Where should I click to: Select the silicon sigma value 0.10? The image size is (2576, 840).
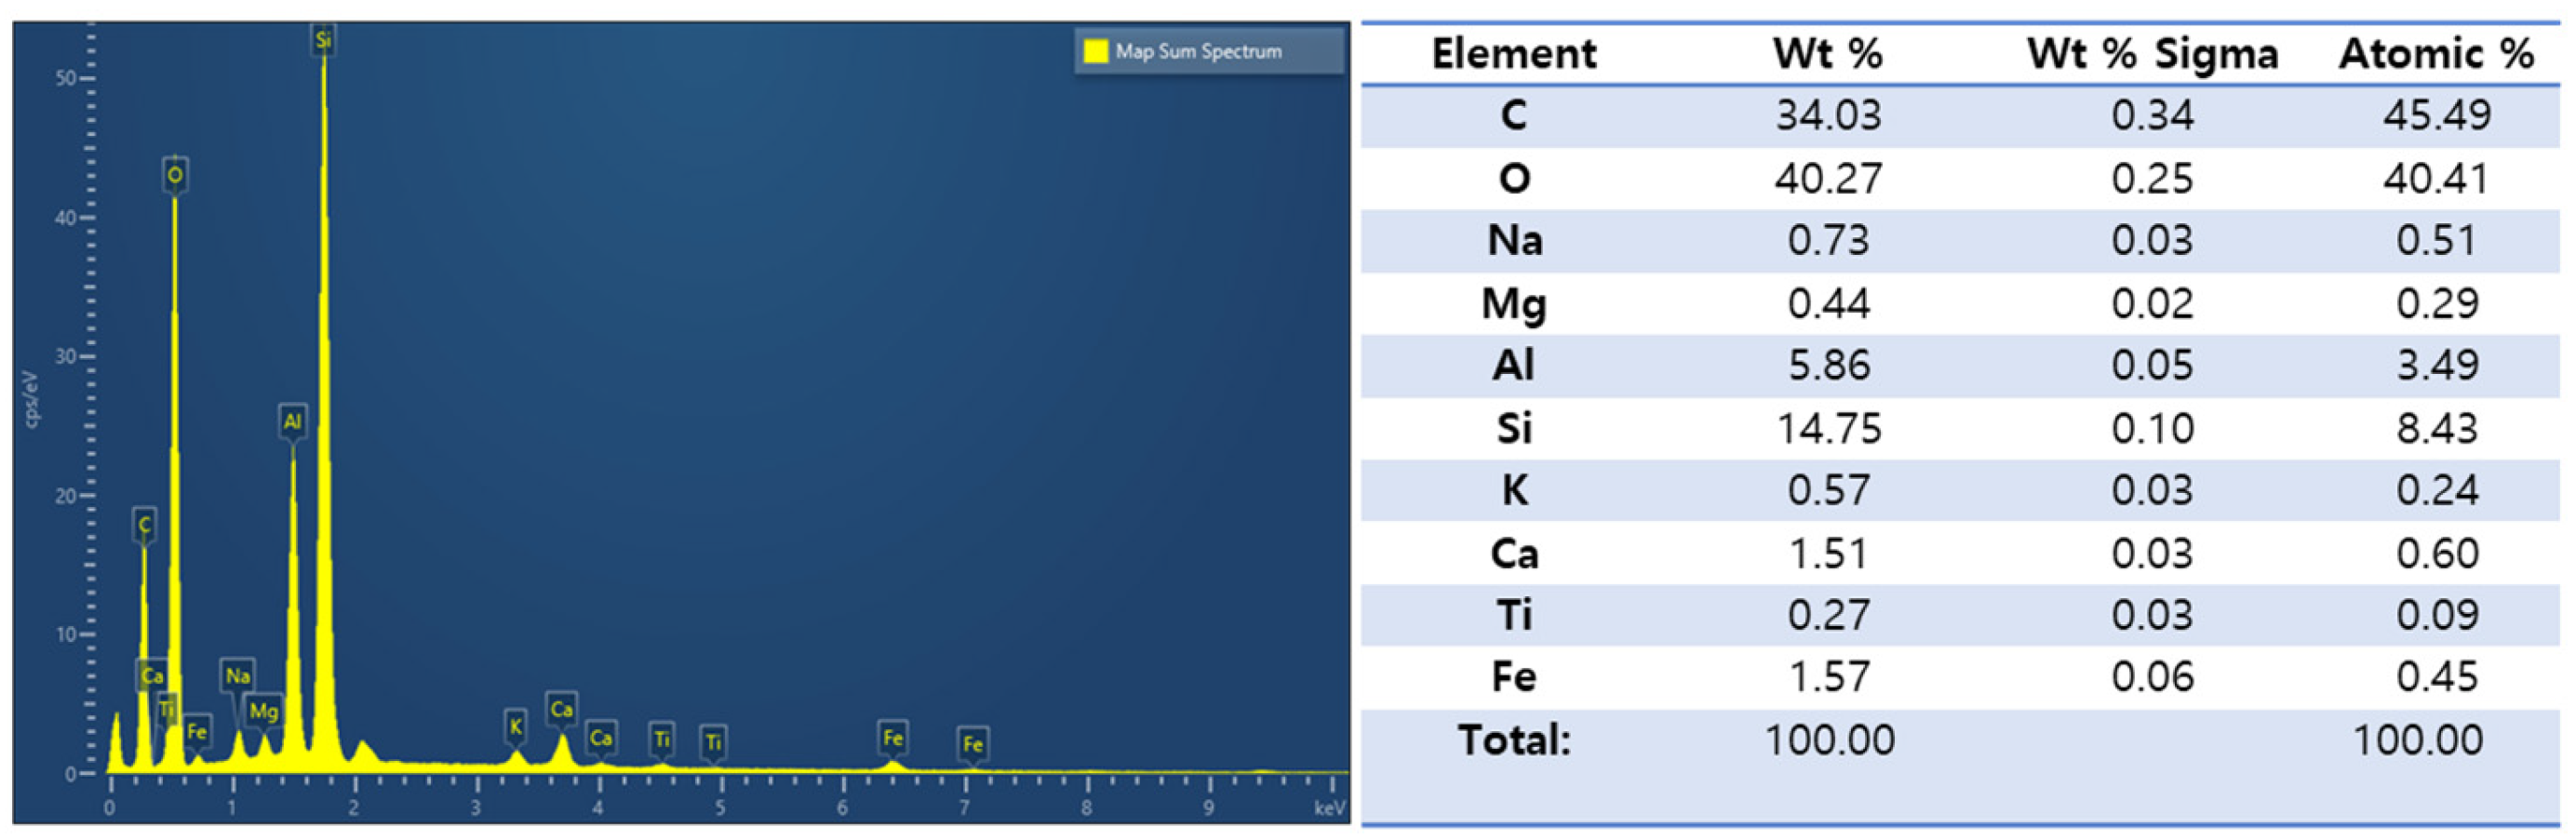pos(2152,428)
